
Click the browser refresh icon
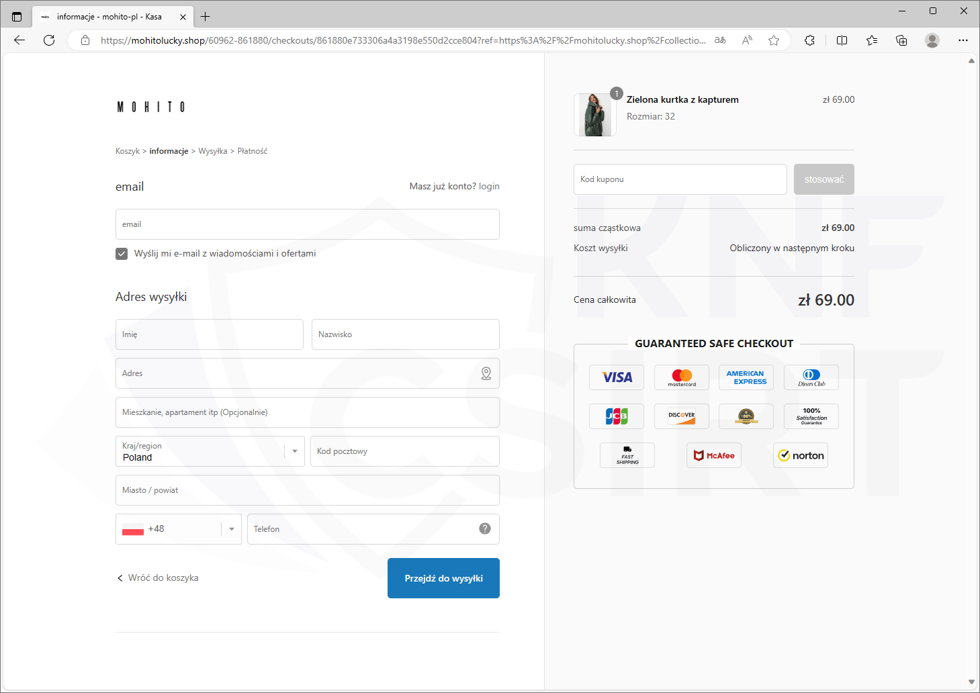49,40
